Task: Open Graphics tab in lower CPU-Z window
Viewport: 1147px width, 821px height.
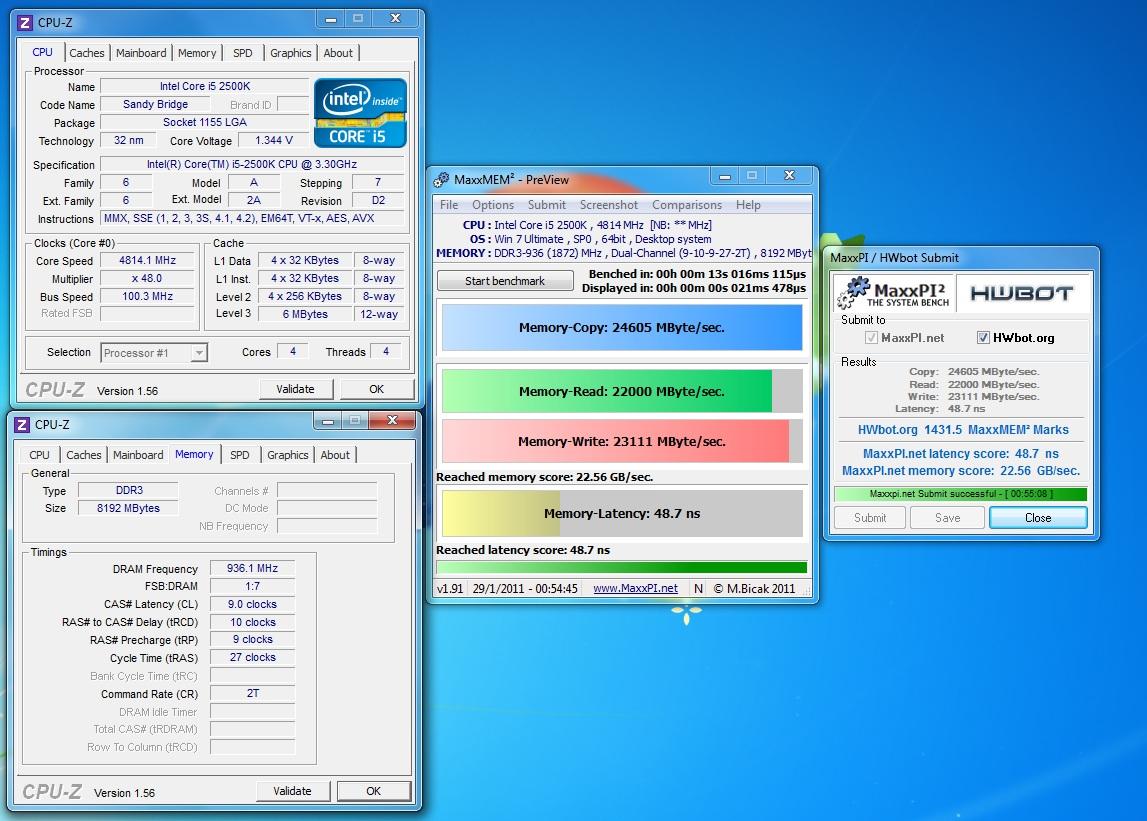Action: (x=287, y=454)
